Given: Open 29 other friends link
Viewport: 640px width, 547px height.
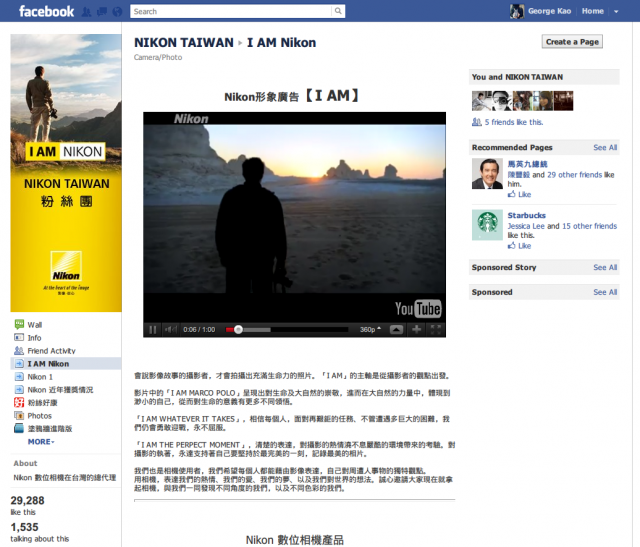Looking at the screenshot, I should [575, 175].
